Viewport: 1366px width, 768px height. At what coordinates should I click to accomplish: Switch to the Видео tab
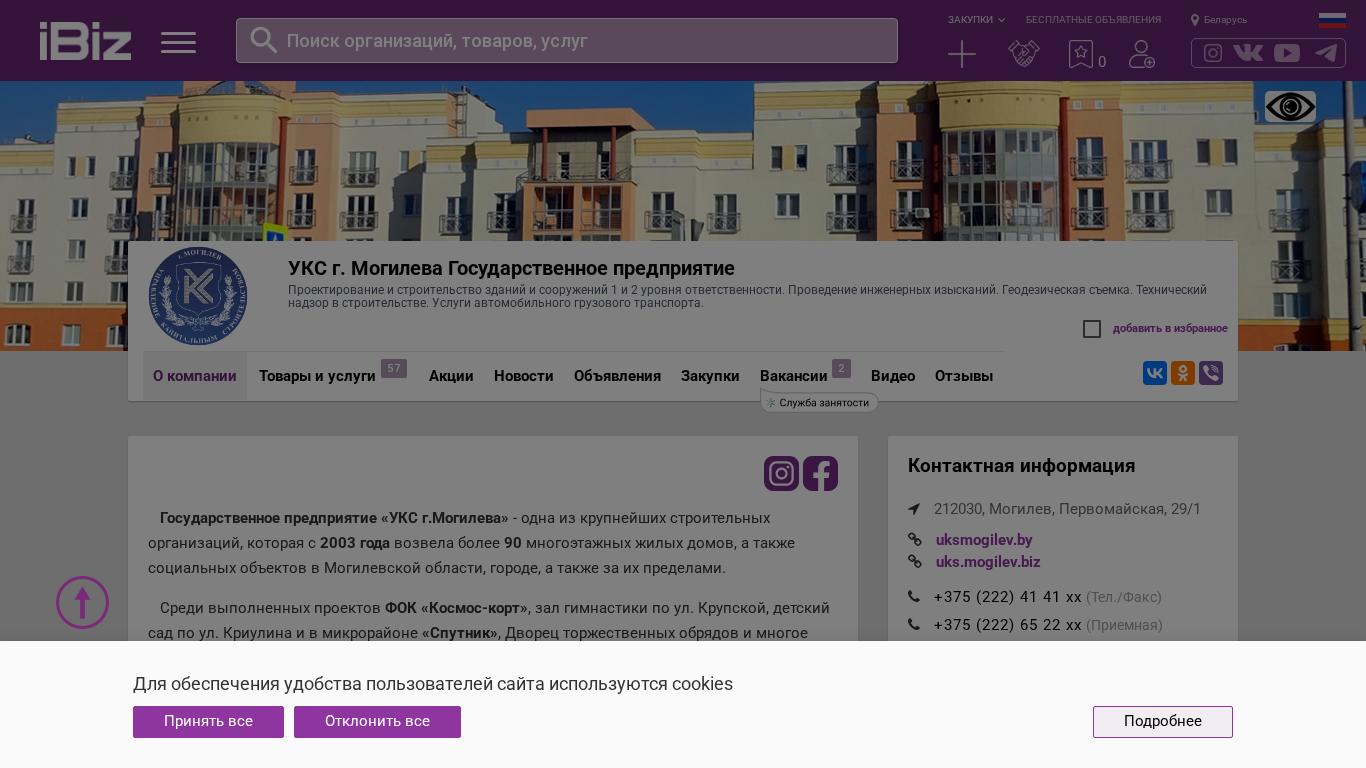tap(893, 376)
